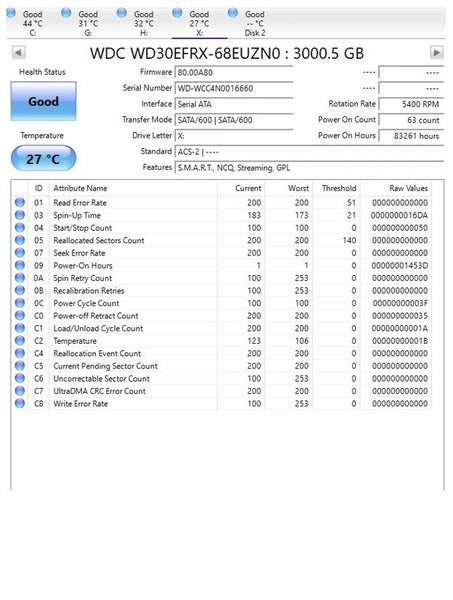Click status icon of Start/Stop Count row
453x600 pixels.
[x=20, y=228]
